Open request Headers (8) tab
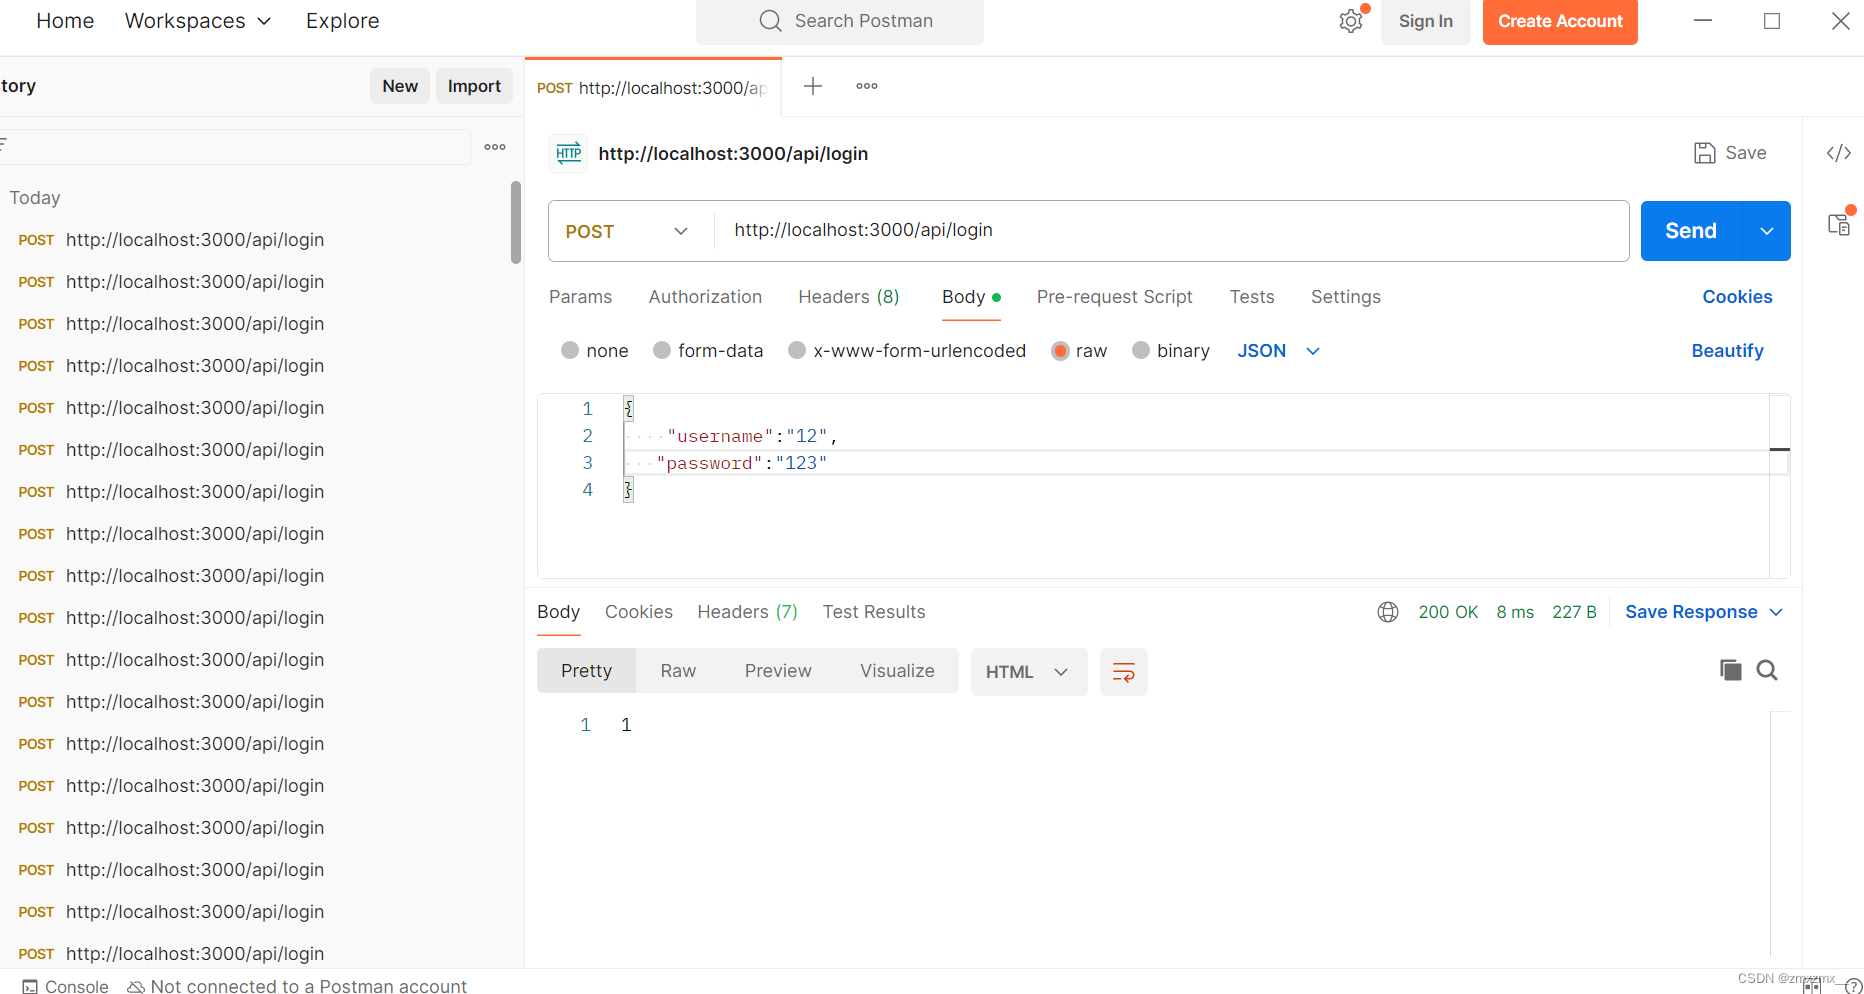Image resolution: width=1864 pixels, height=994 pixels. point(849,297)
